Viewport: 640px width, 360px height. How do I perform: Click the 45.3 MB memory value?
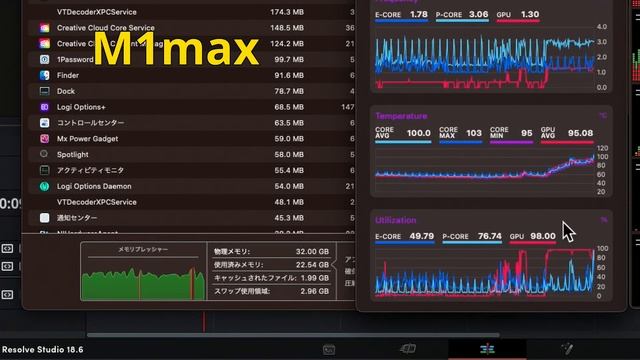pos(289,218)
